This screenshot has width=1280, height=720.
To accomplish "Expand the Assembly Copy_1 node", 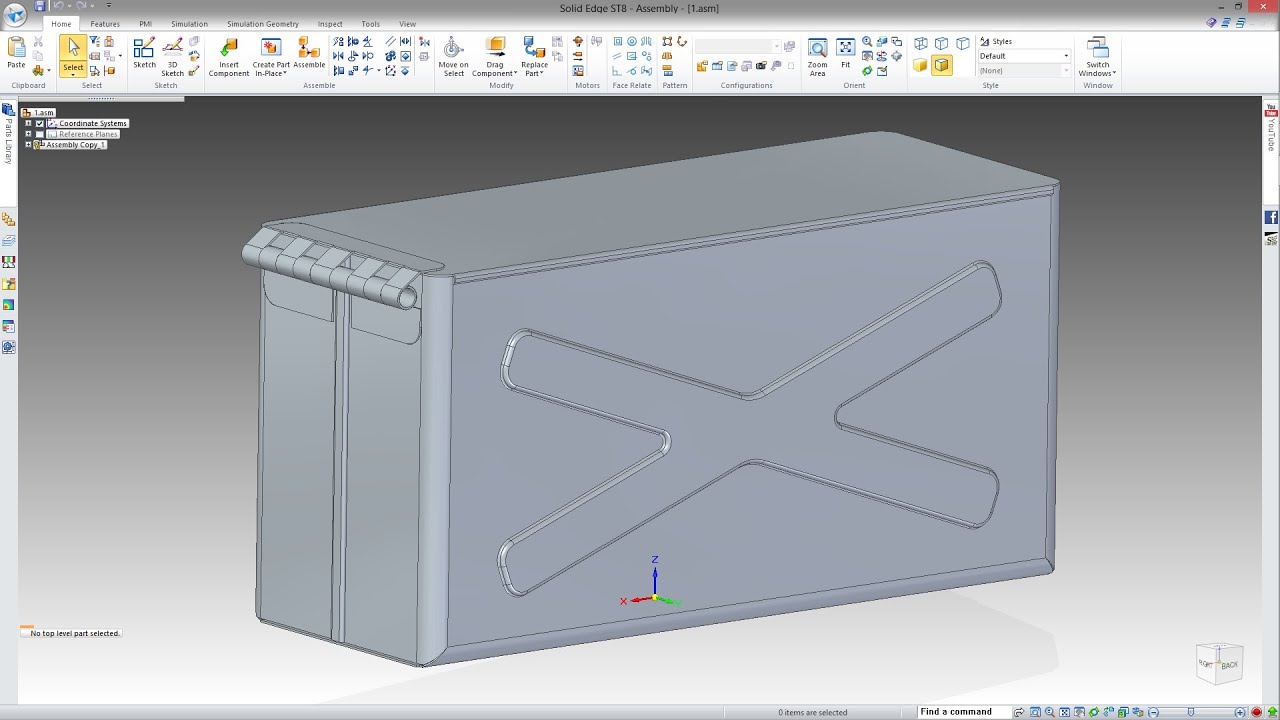I will pyautogui.click(x=28, y=145).
